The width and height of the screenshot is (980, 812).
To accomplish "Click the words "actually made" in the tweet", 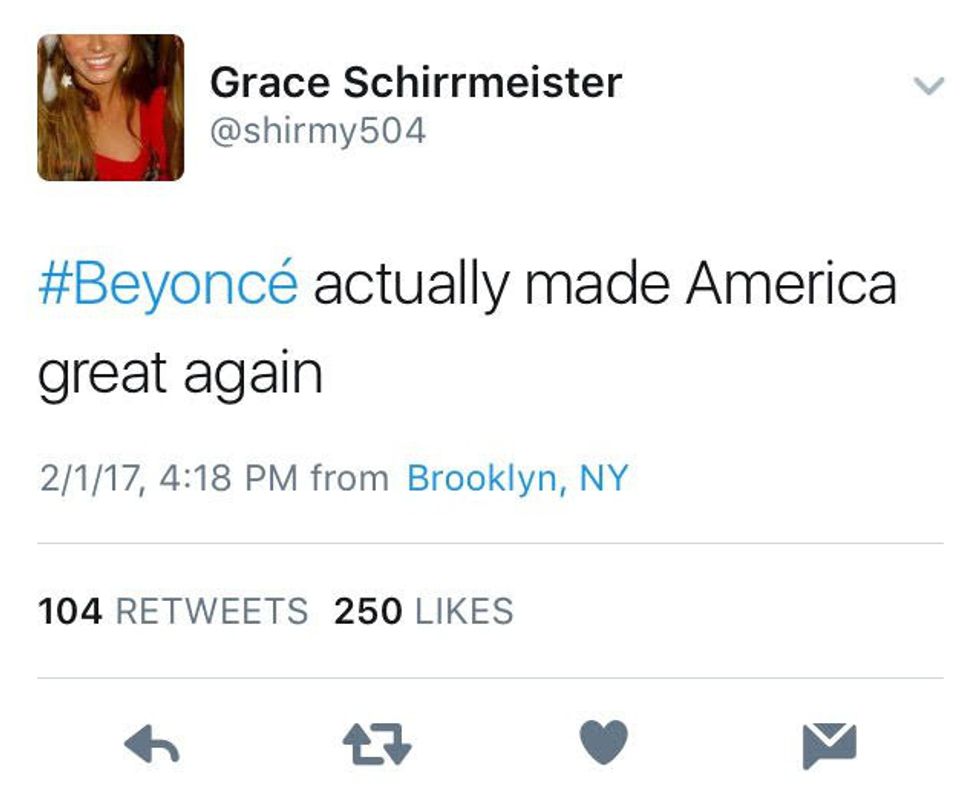I will pos(492,285).
